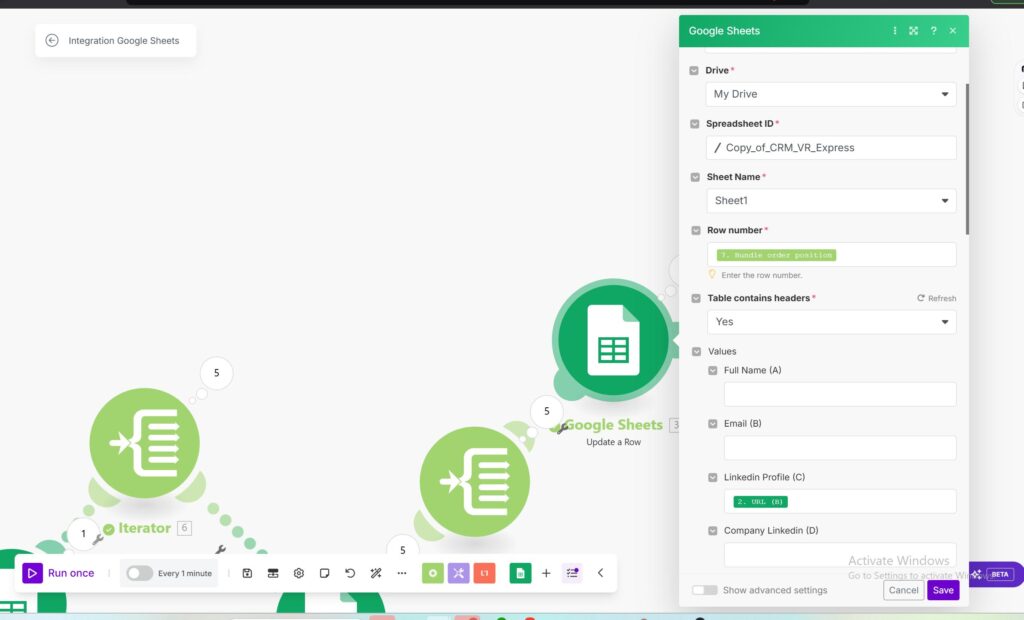This screenshot has height=620, width=1024.
Task: Toggle the Email (B) collapse checkbox
Action: pyautogui.click(x=712, y=424)
